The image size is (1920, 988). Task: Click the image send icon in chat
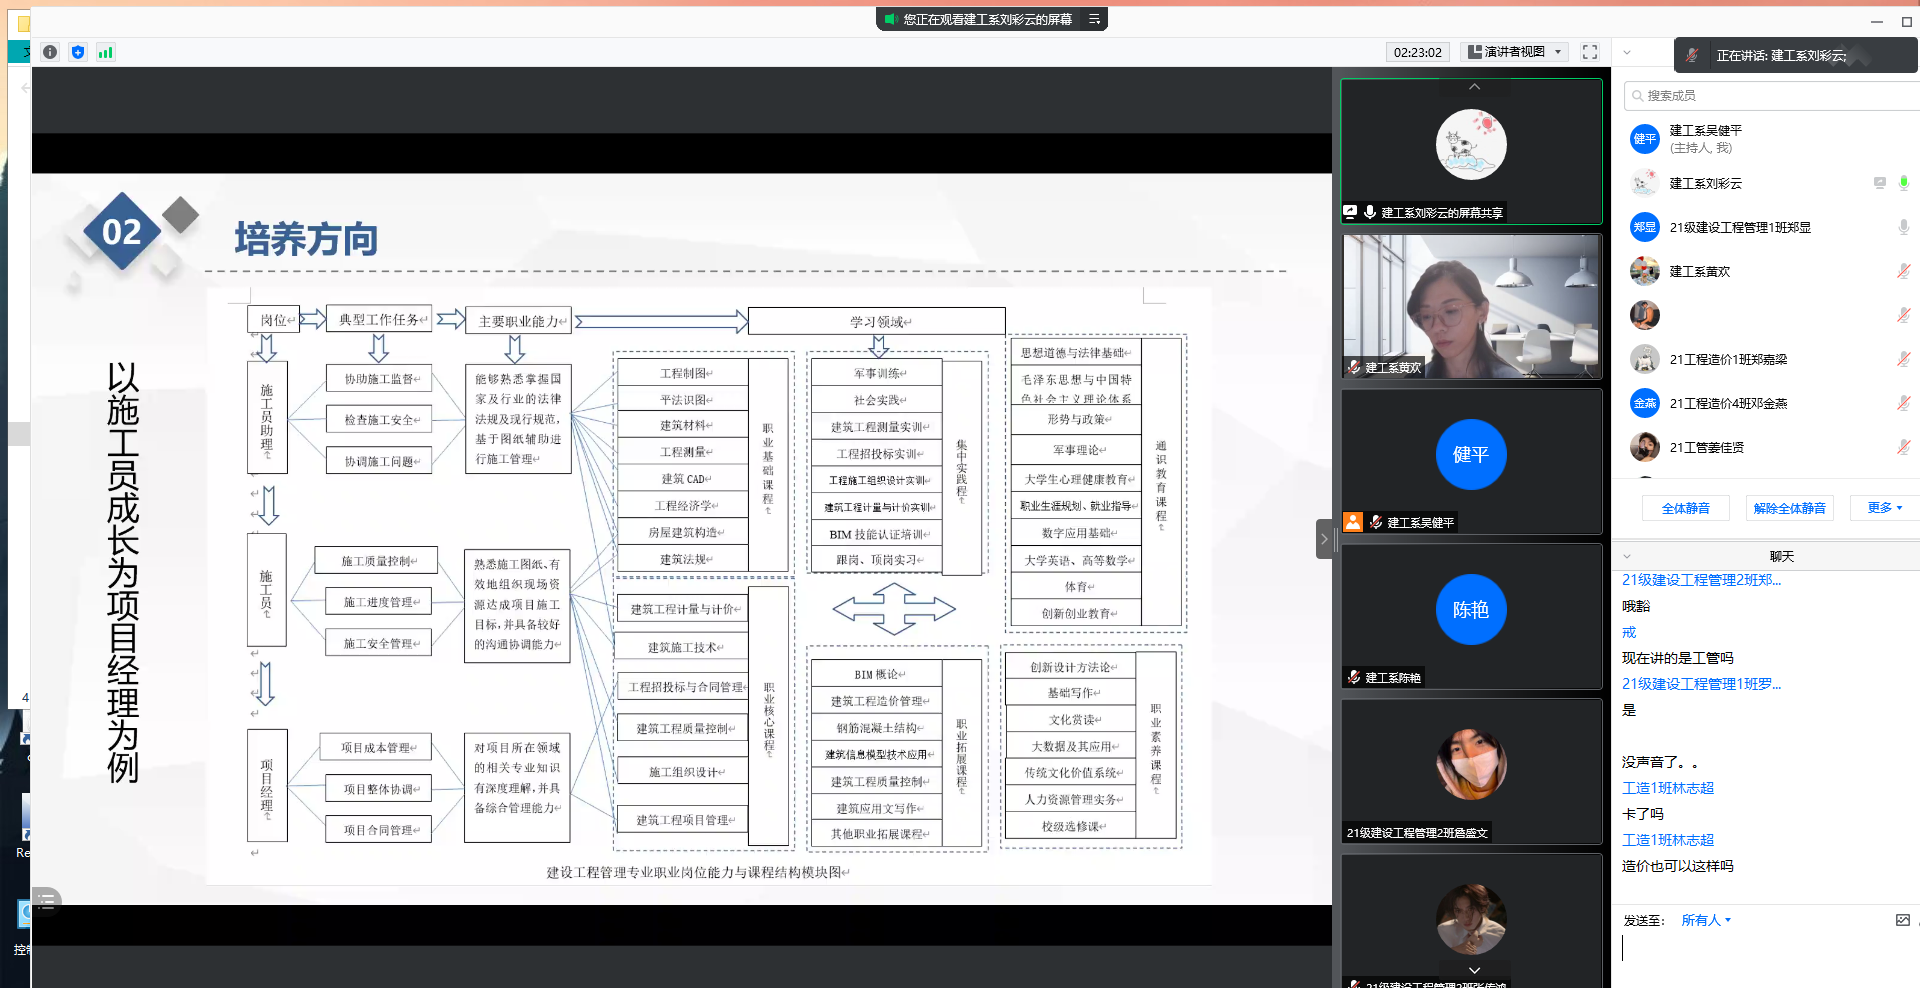pos(1902,920)
